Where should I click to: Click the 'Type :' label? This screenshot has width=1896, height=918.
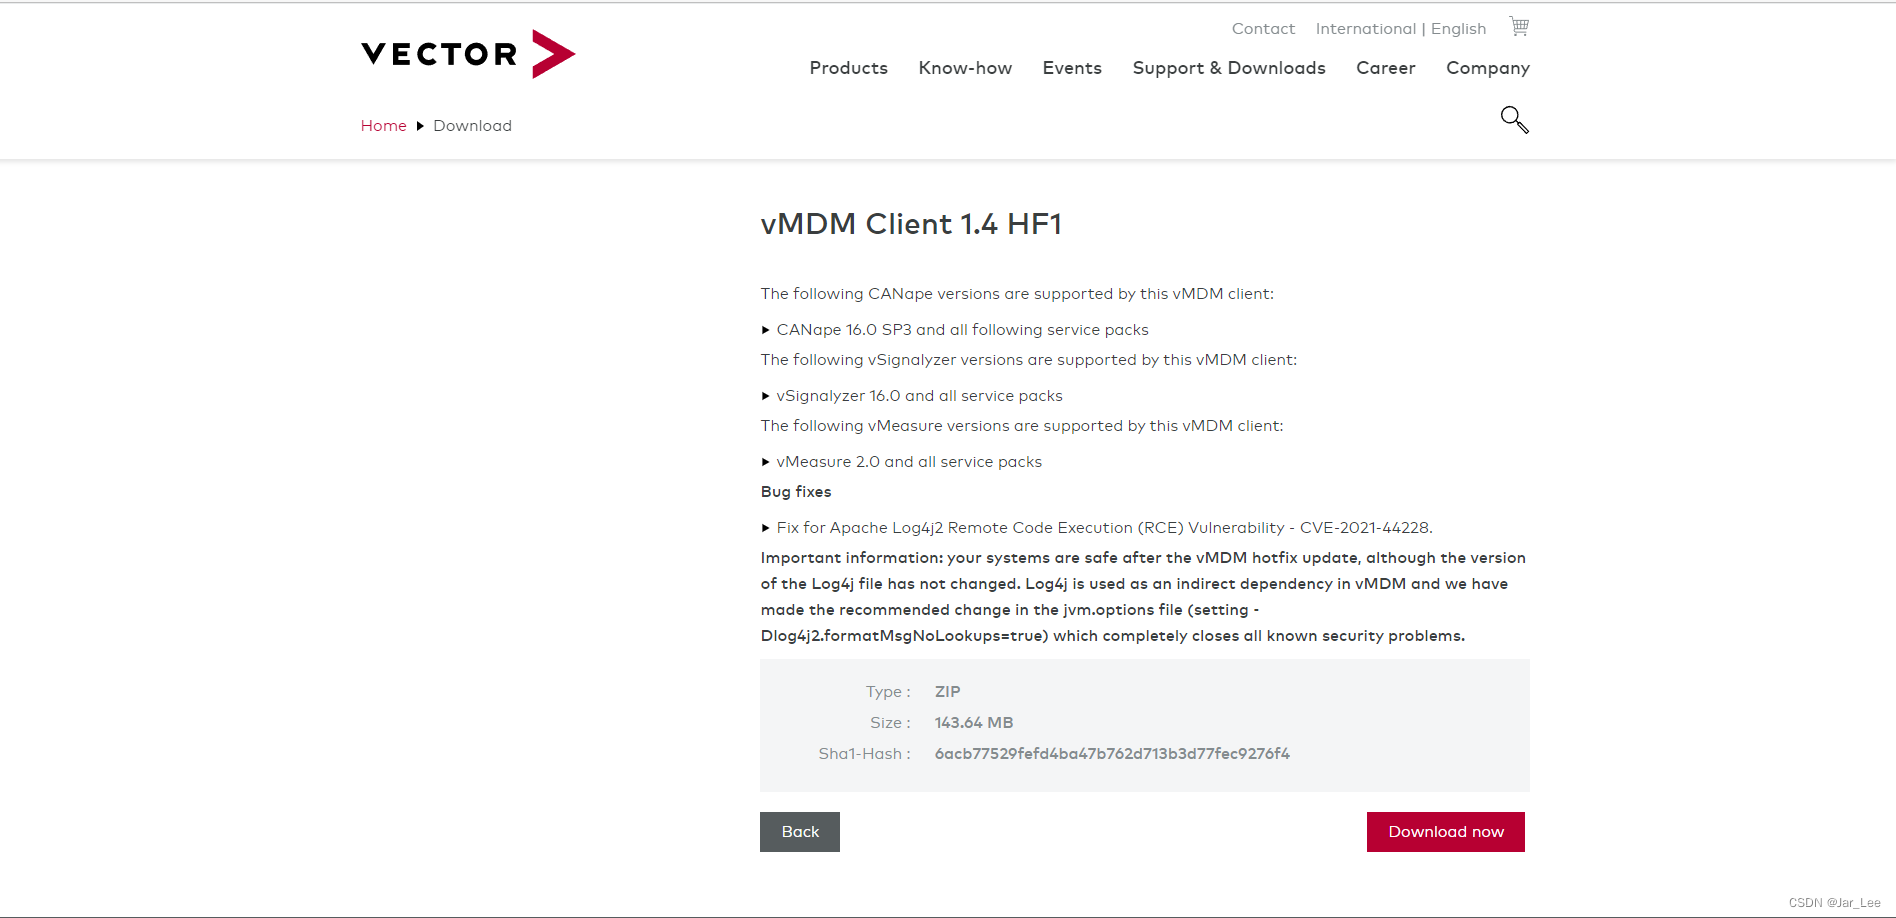coord(888,692)
